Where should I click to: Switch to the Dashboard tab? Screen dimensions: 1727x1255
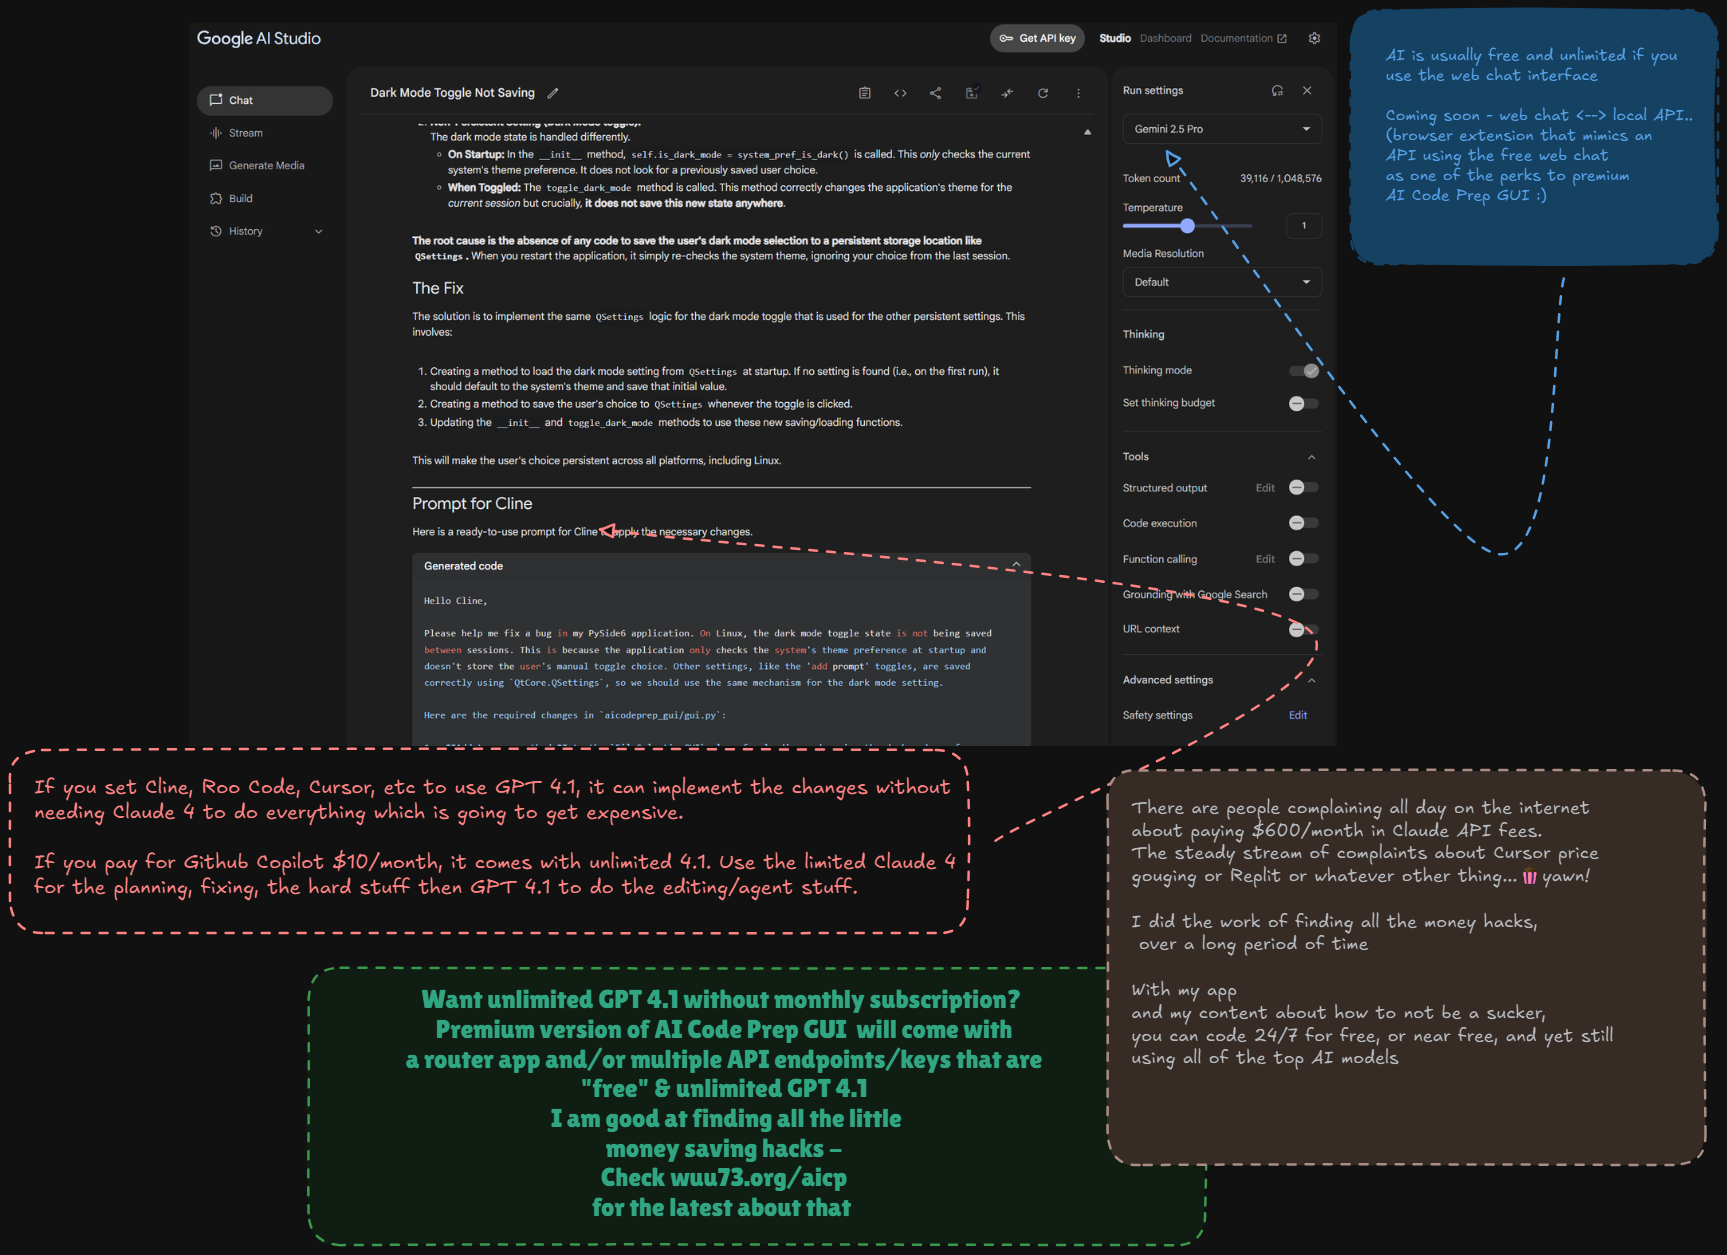[1165, 38]
